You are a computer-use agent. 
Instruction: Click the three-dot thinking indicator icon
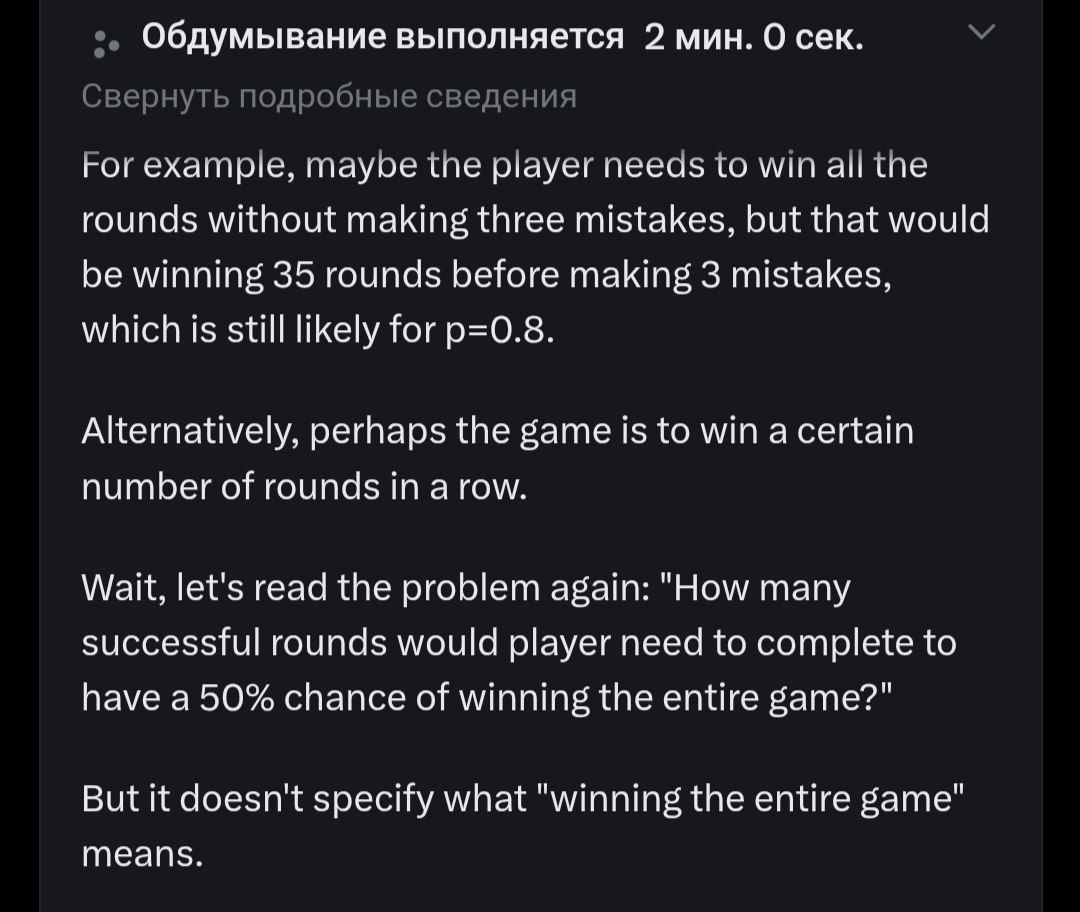pos(105,43)
